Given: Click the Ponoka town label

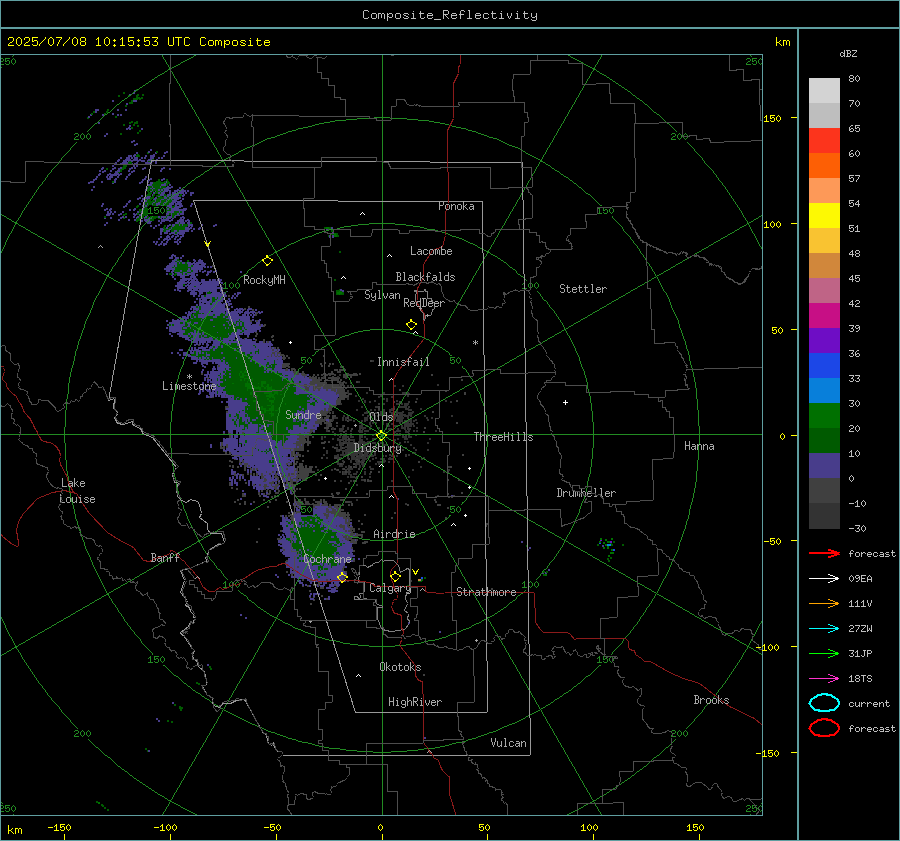Looking at the screenshot, I should (x=456, y=206).
